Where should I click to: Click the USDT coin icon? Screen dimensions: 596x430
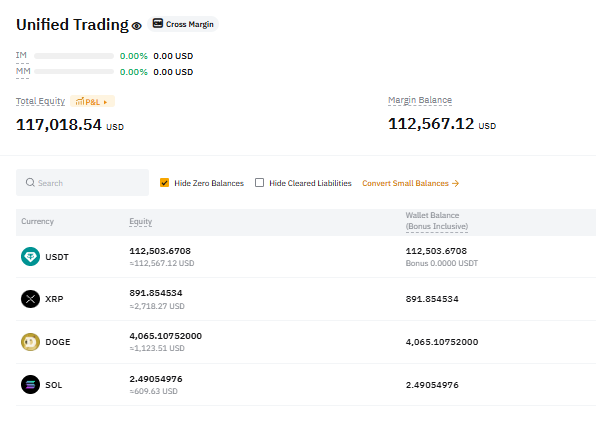tap(30, 257)
